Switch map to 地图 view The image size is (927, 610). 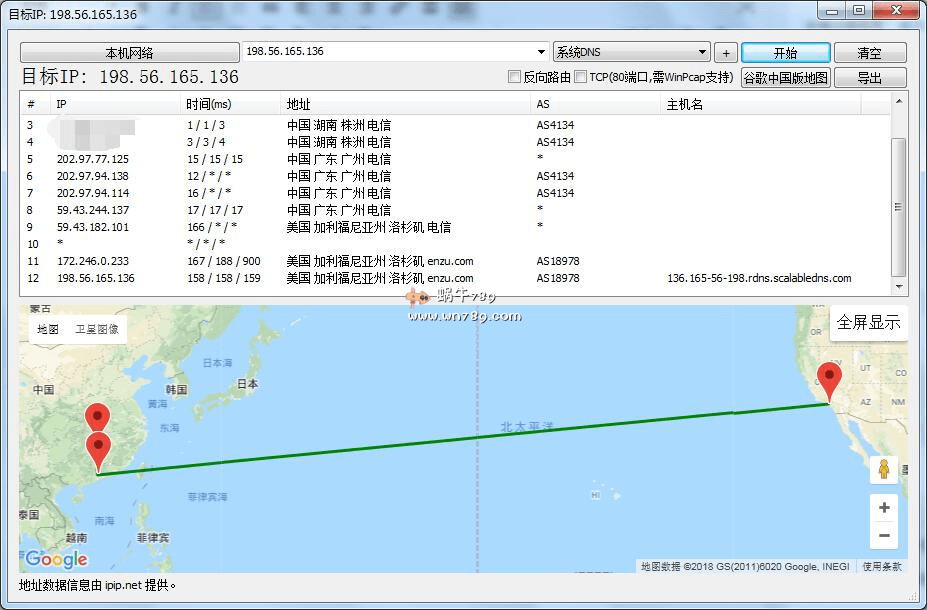(48, 329)
